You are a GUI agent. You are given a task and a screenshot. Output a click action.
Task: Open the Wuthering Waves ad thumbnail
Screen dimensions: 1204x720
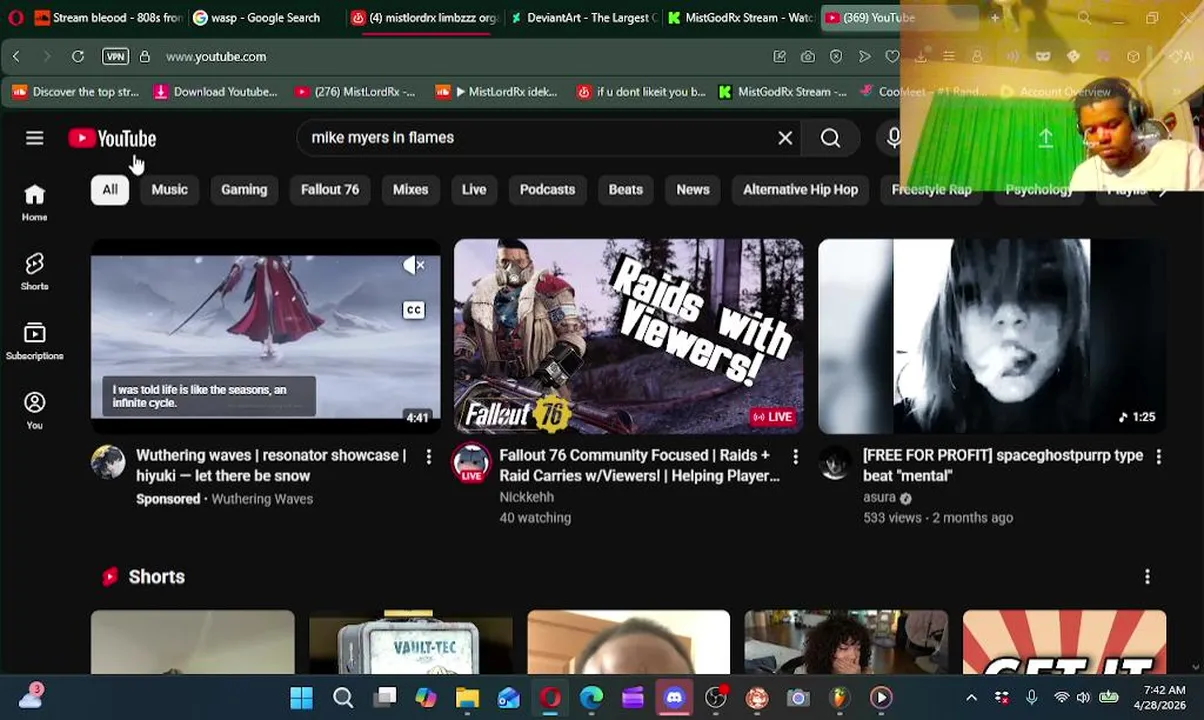click(x=265, y=336)
